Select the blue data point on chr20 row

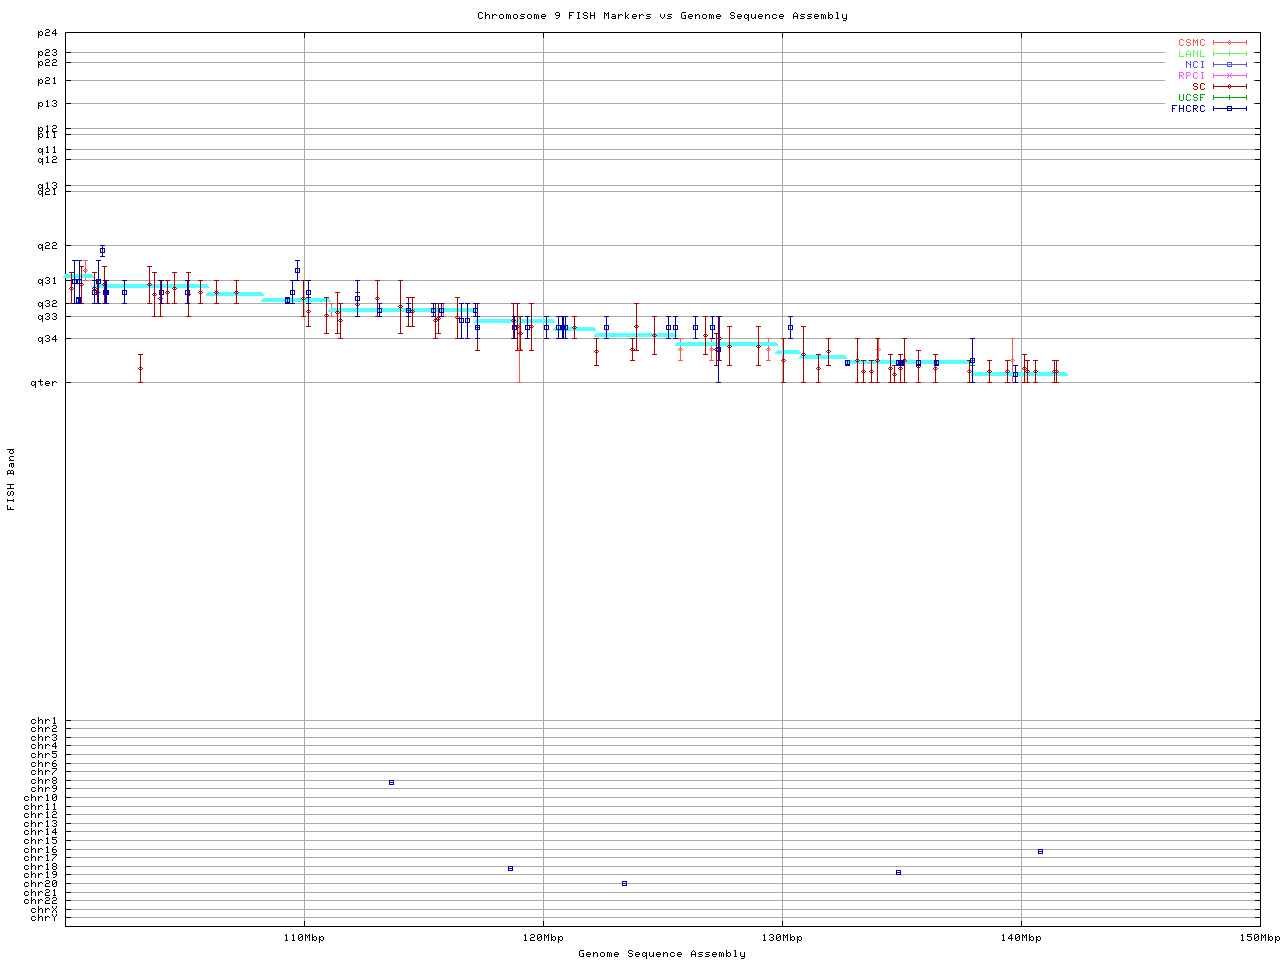624,883
